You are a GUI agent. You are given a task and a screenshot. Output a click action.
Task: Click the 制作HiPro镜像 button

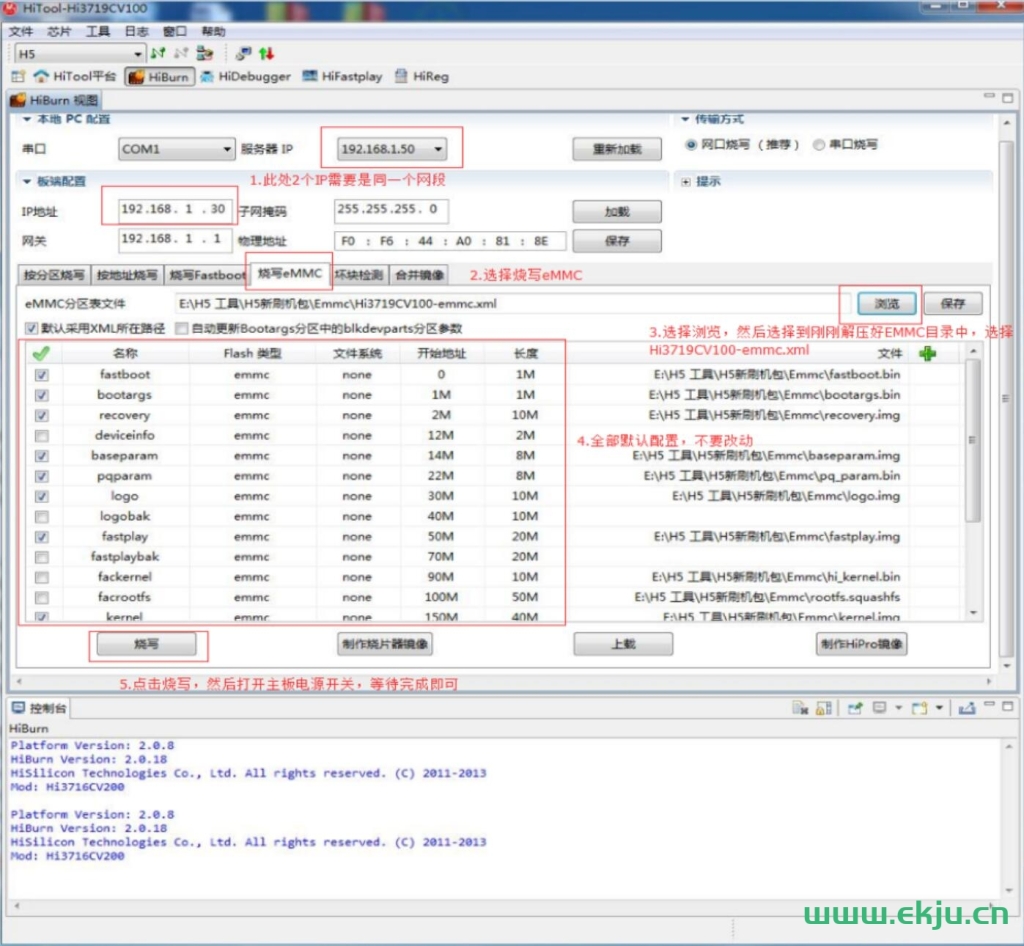861,644
